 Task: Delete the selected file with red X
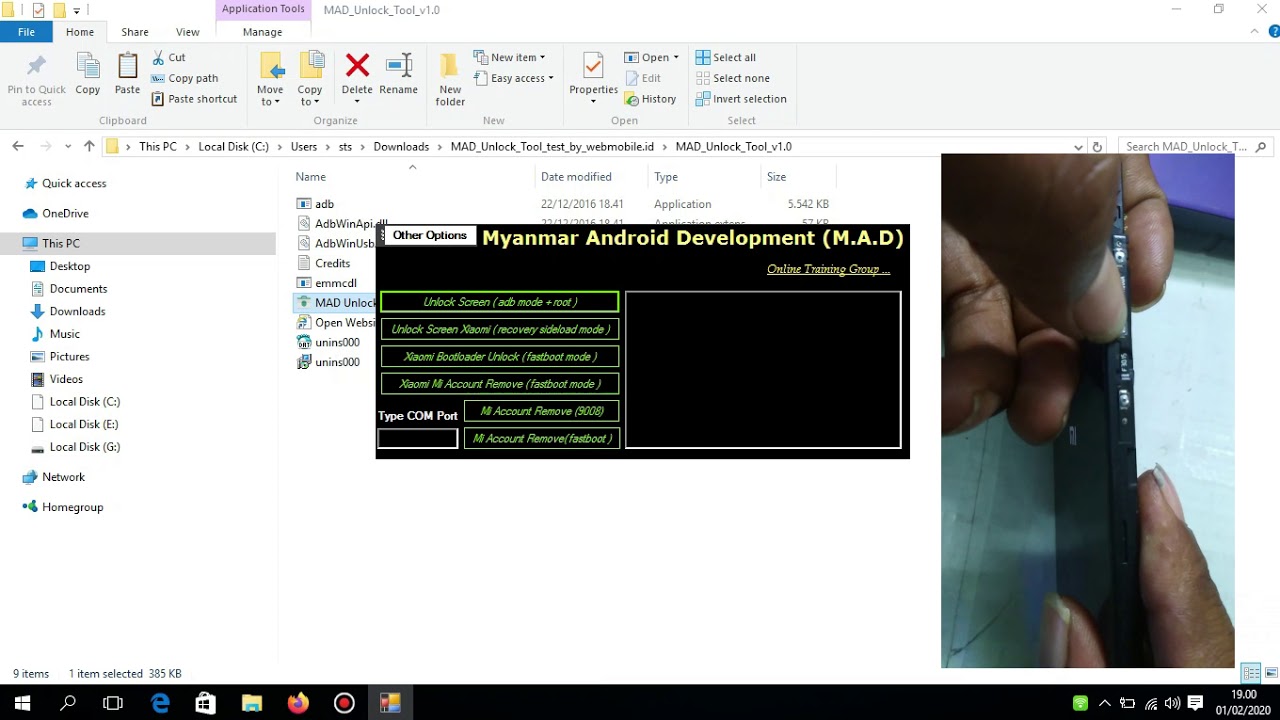[x=357, y=75]
